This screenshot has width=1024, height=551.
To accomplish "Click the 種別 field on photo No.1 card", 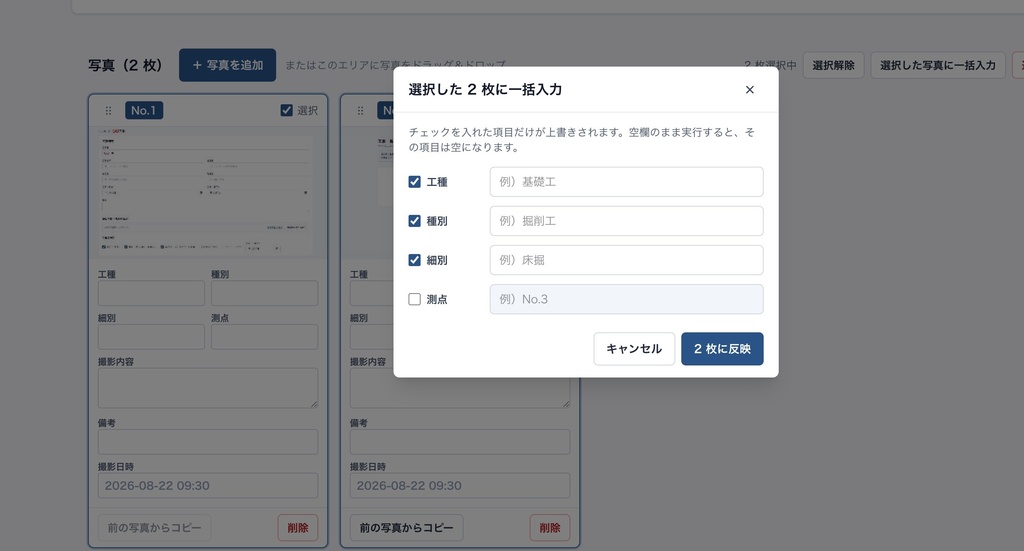I will [x=264, y=293].
